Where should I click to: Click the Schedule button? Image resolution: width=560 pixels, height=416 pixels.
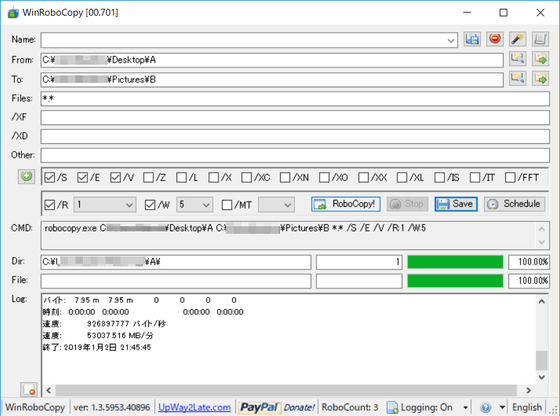point(514,204)
